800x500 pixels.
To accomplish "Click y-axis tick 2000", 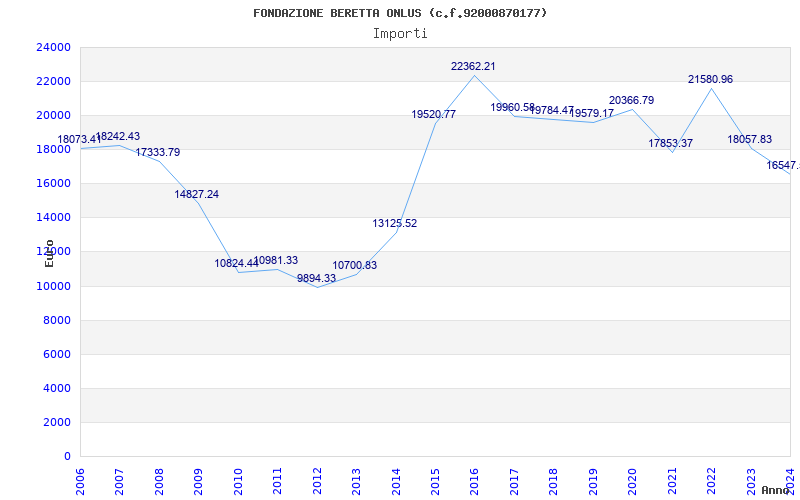I will pyautogui.click(x=57, y=422).
